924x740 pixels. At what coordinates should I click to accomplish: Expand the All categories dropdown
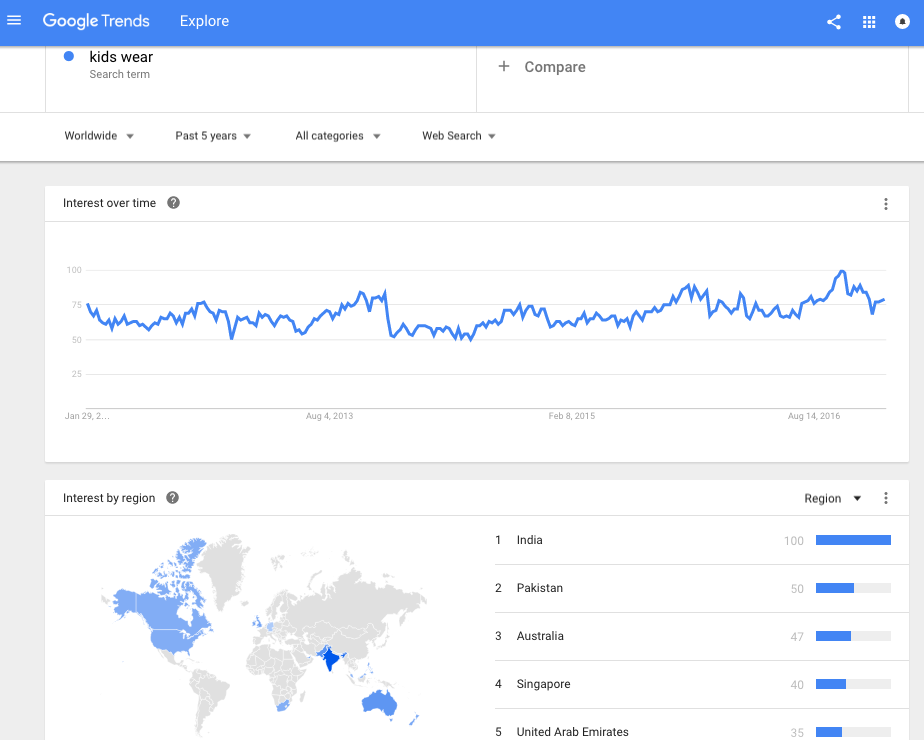[338, 136]
